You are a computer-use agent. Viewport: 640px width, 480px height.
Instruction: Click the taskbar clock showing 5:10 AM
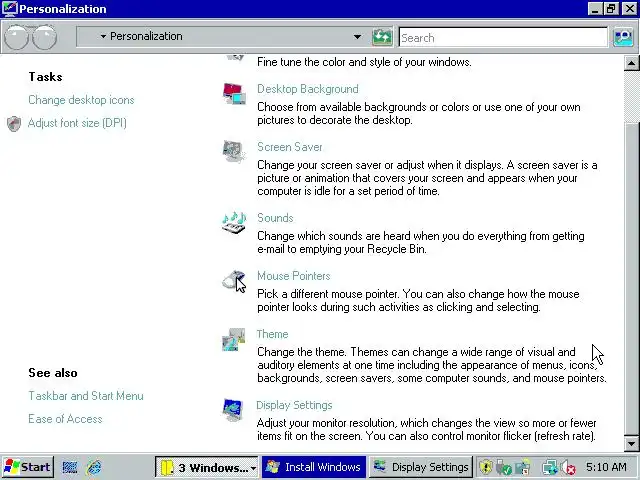click(x=606, y=467)
